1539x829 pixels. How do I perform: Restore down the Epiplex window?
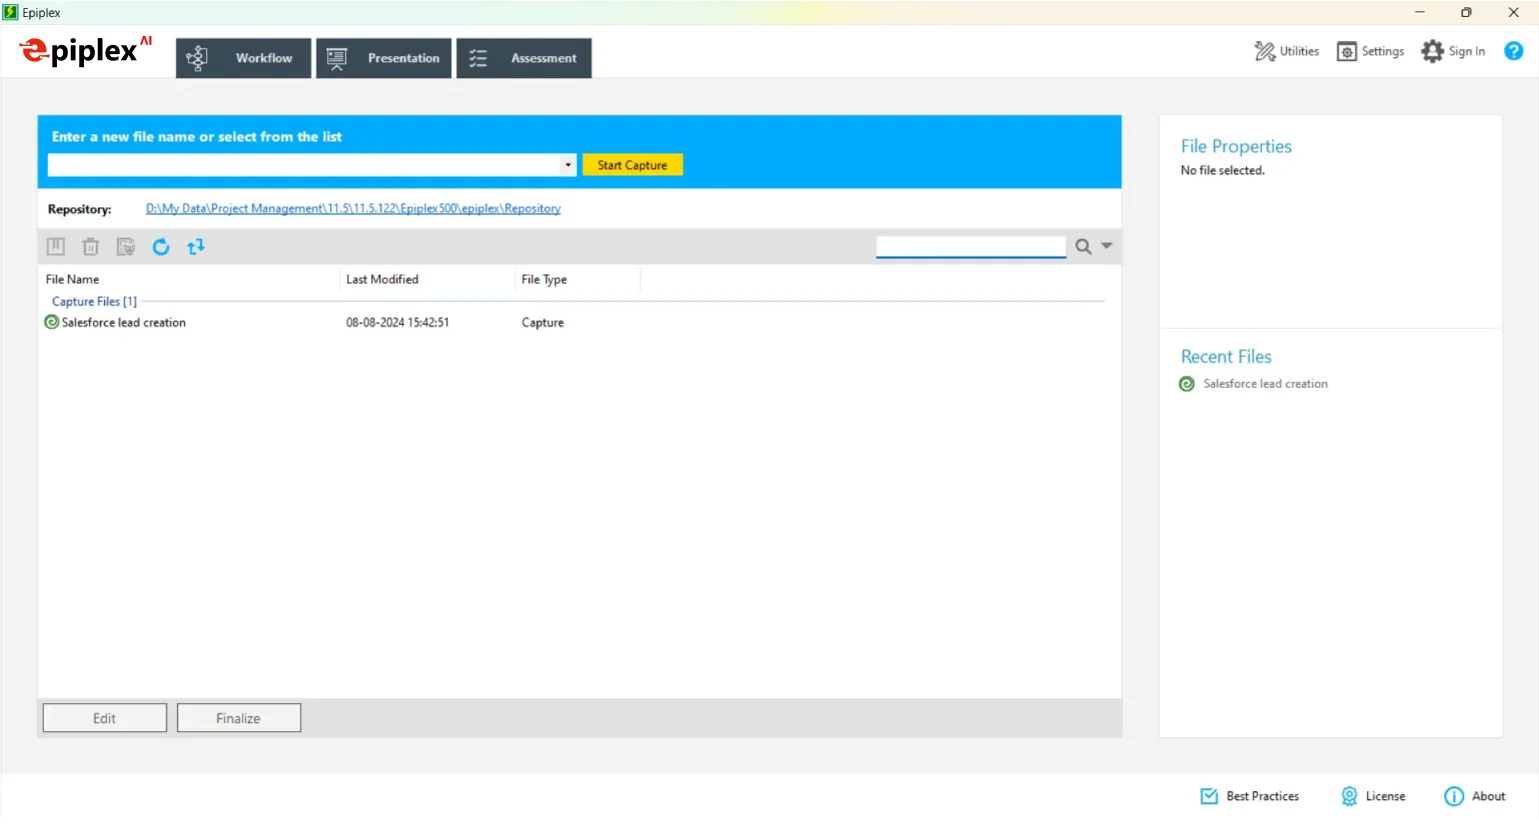(1466, 12)
